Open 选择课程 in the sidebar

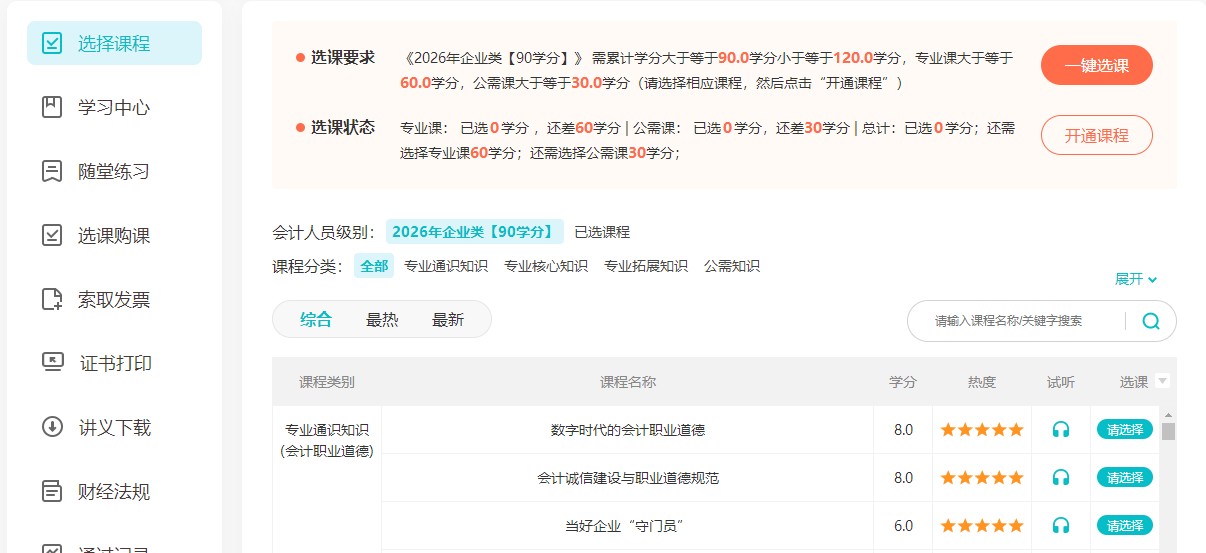pos(114,43)
